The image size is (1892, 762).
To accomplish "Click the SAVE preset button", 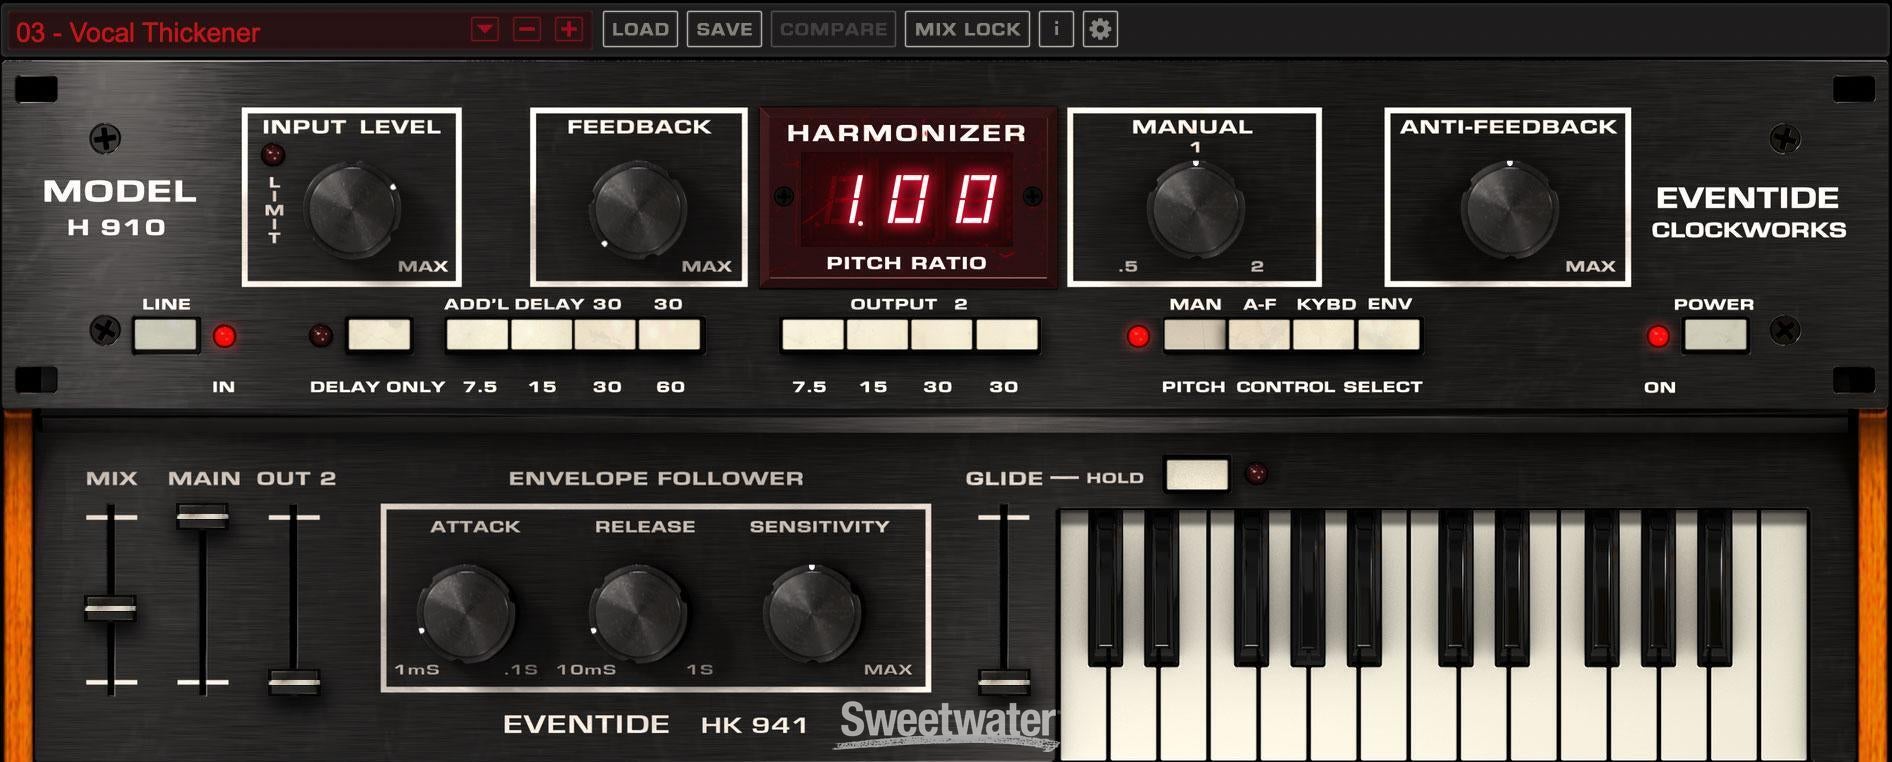I will 724,29.
